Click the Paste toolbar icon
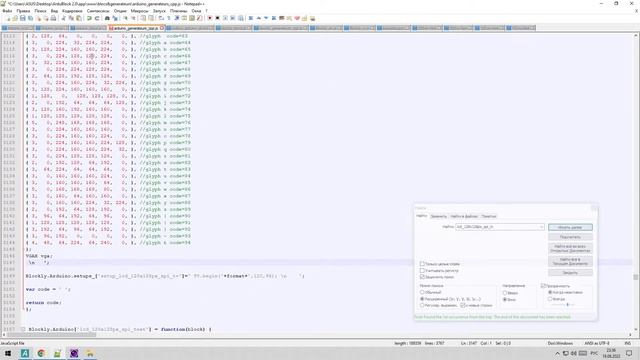640x360 pixels. click(79, 18)
